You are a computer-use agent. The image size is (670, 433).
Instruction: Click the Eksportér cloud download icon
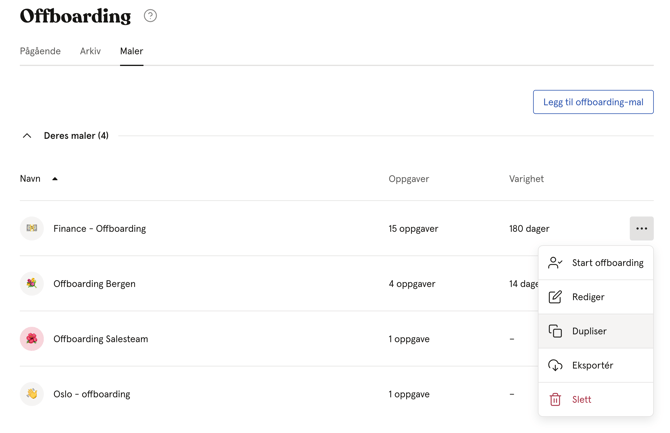(x=555, y=365)
